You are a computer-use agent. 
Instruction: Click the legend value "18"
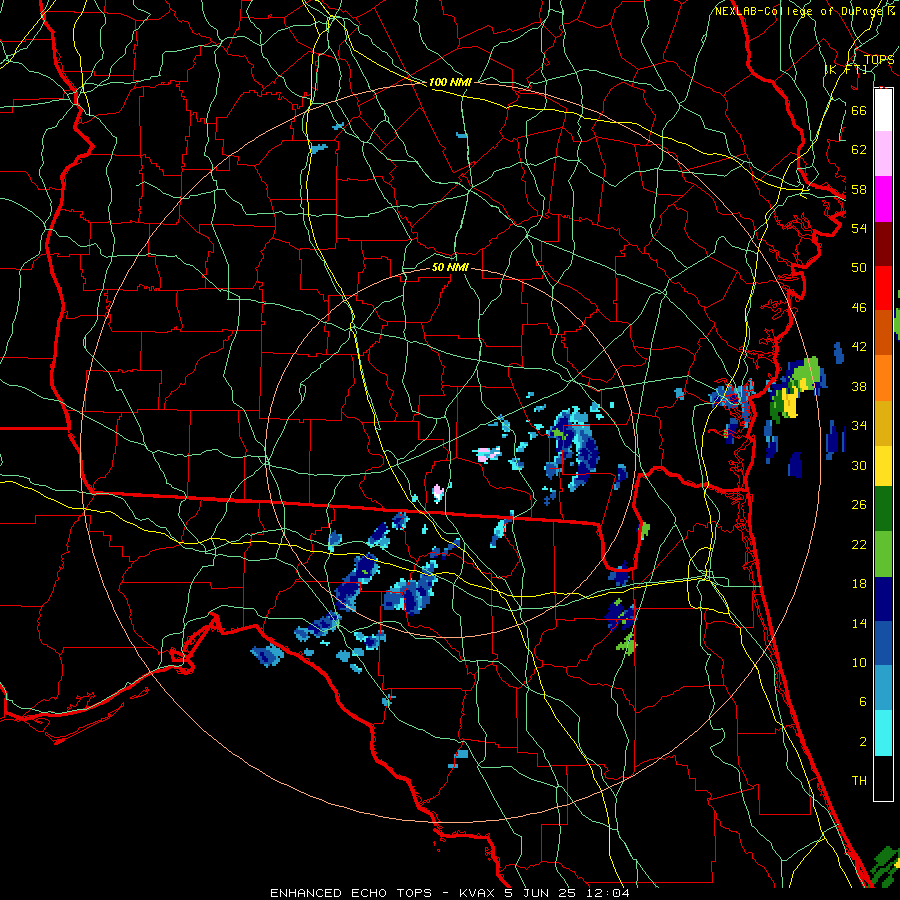click(859, 584)
